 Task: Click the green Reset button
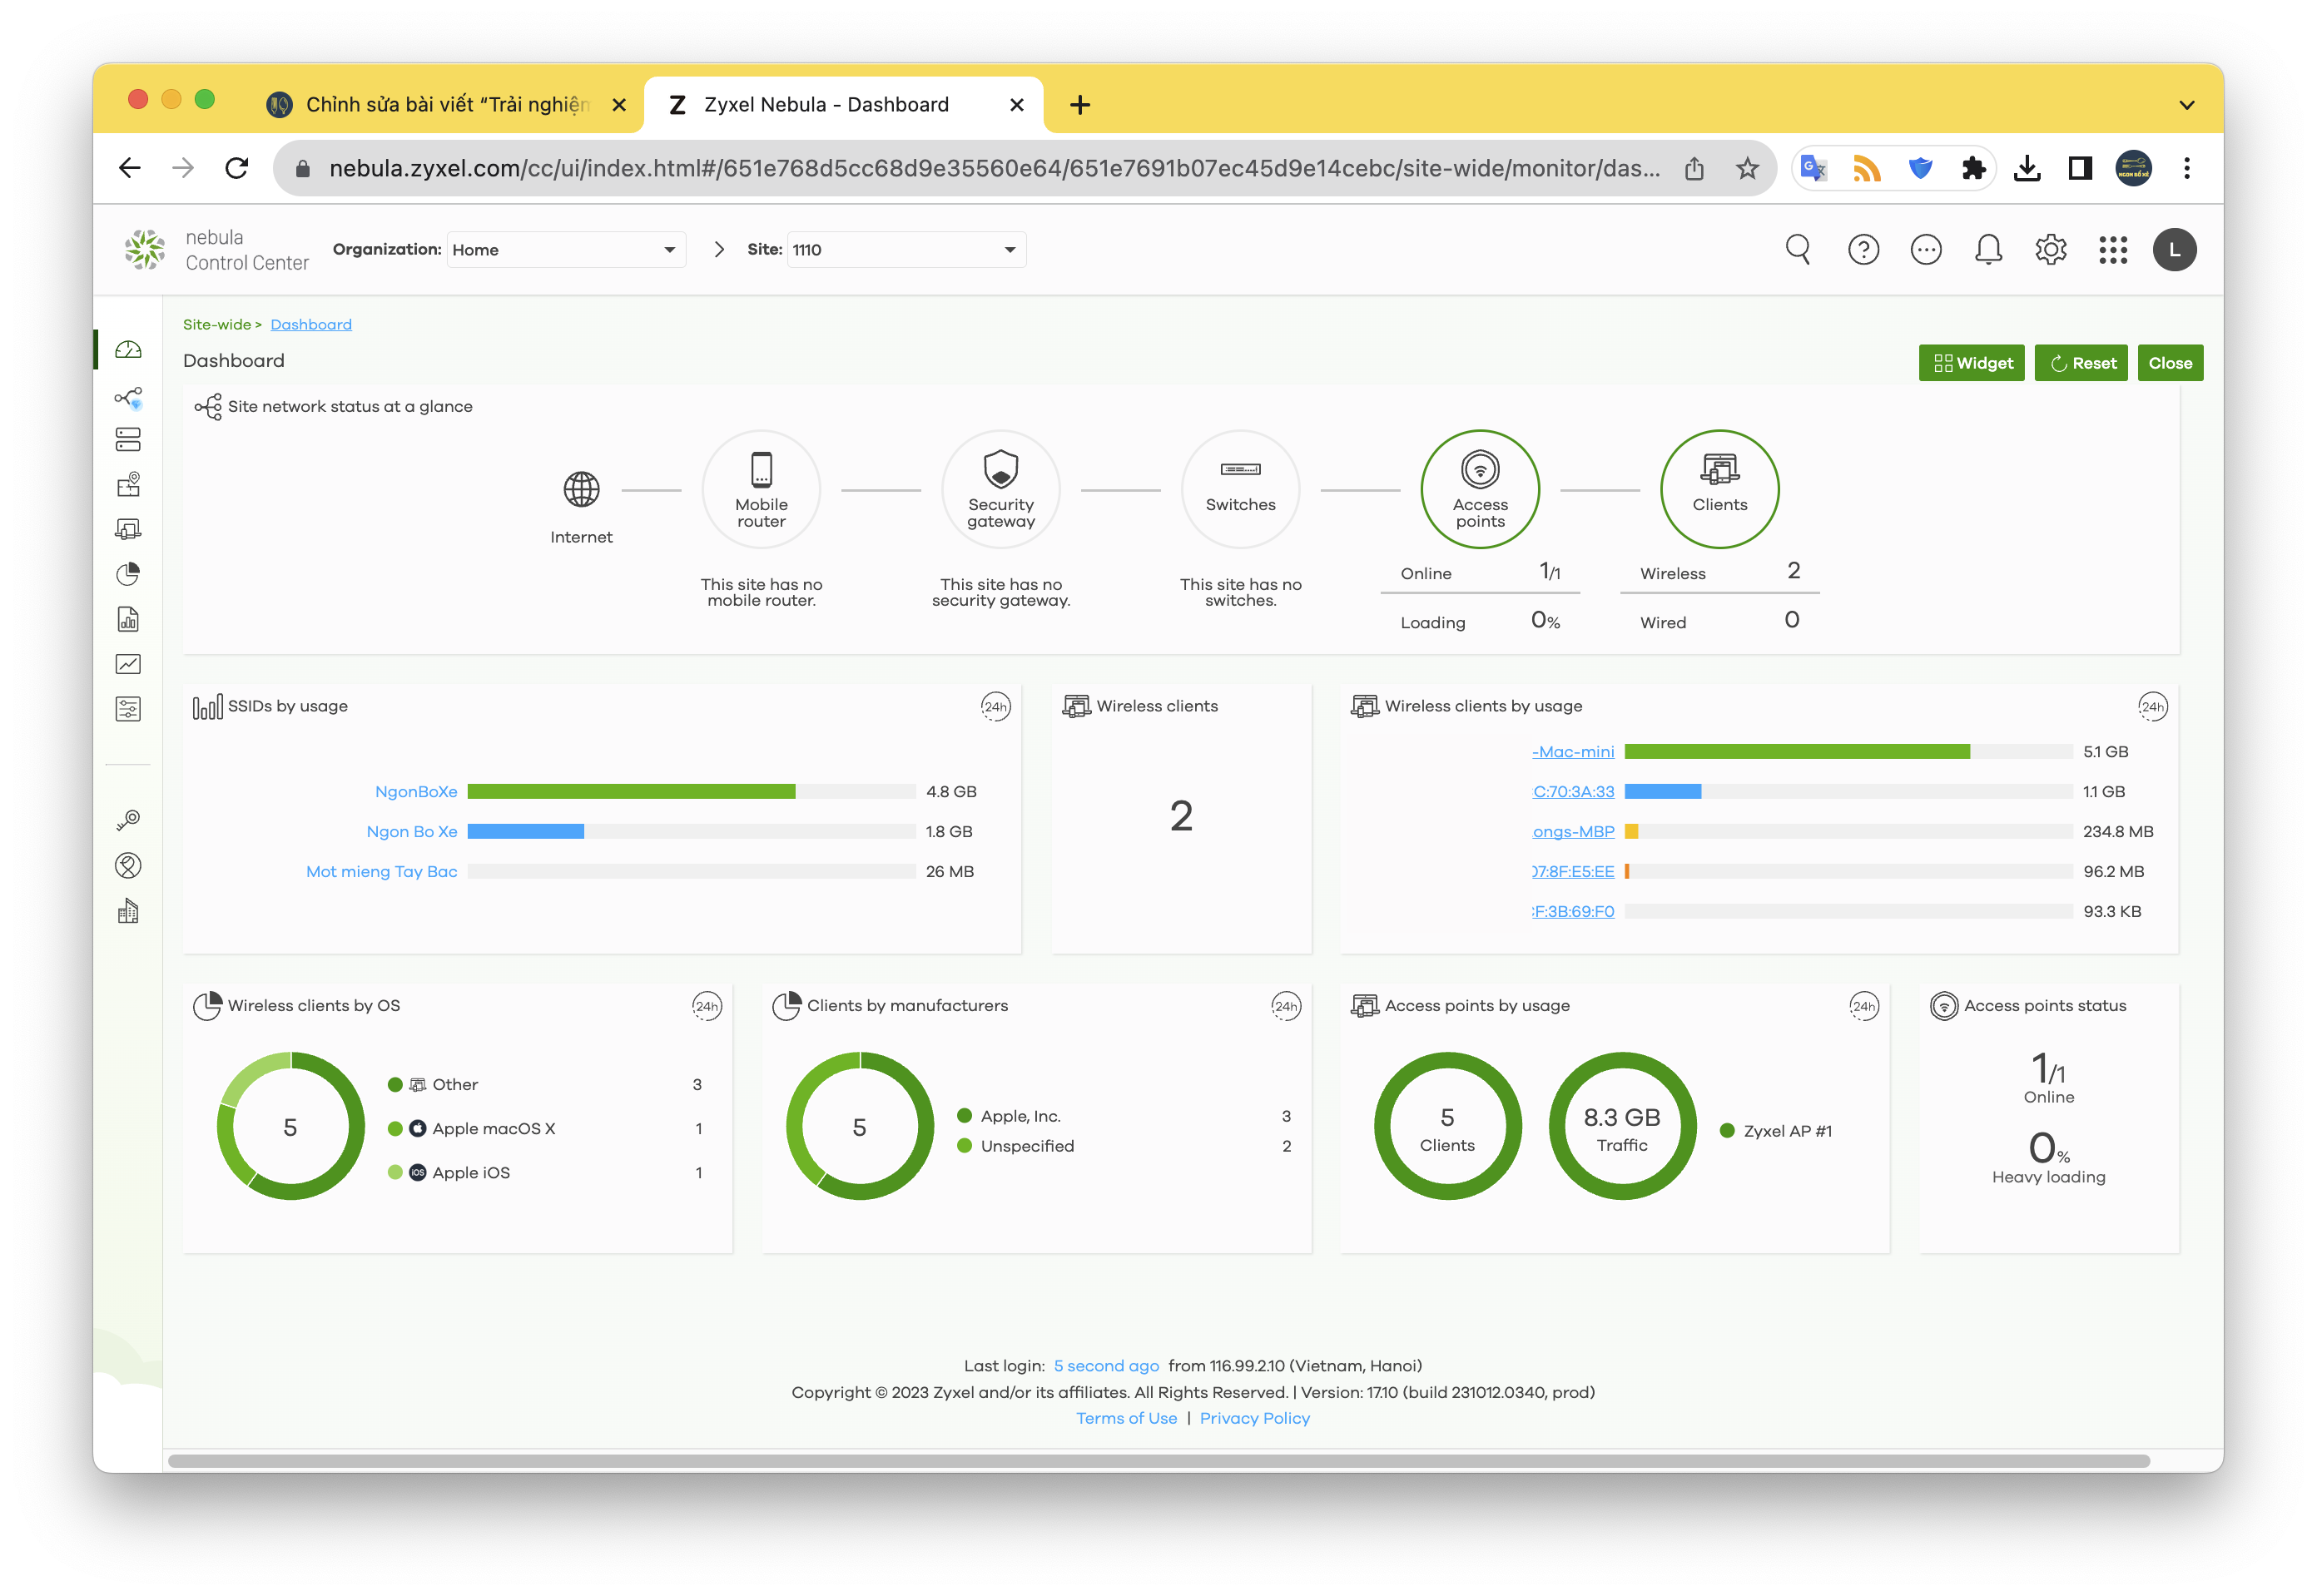point(2081,363)
